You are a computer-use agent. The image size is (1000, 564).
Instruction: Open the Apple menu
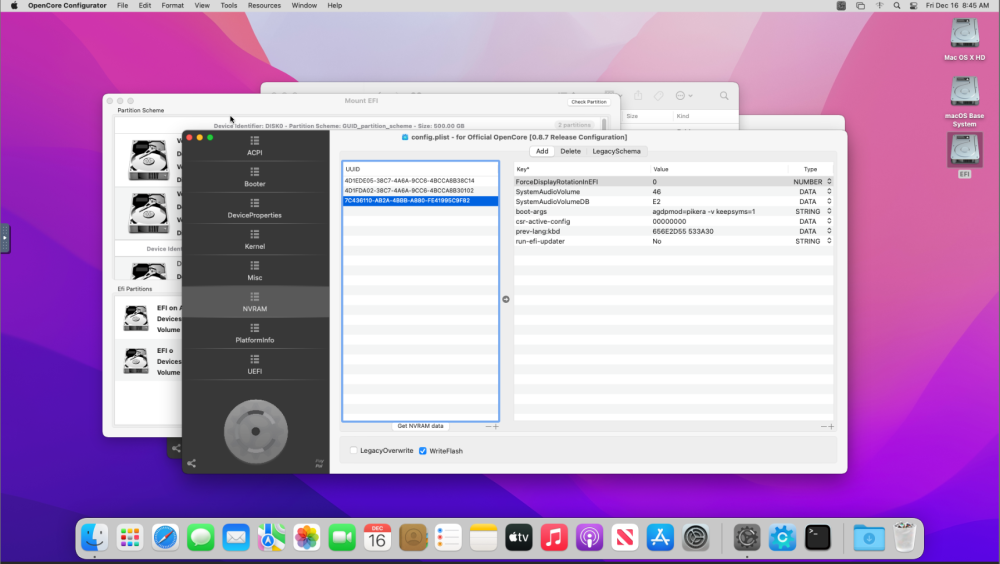point(14,5)
